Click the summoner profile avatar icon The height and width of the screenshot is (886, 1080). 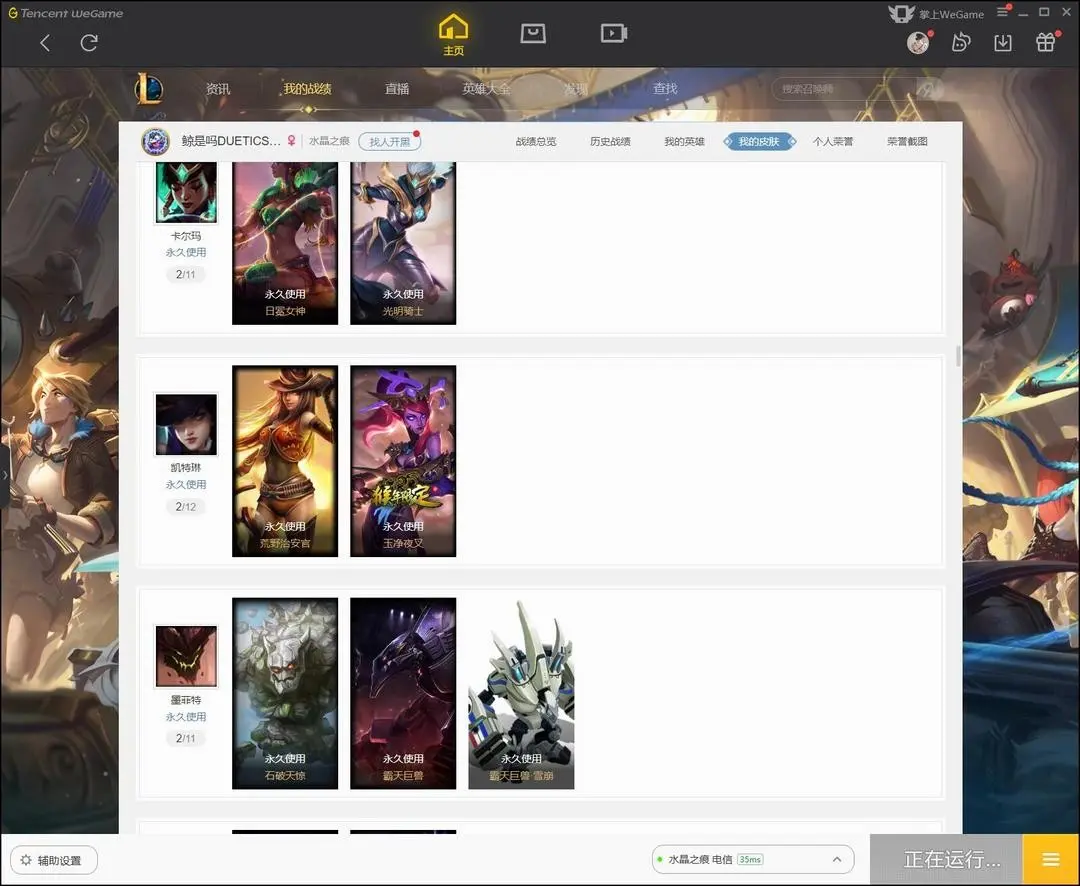pos(156,141)
